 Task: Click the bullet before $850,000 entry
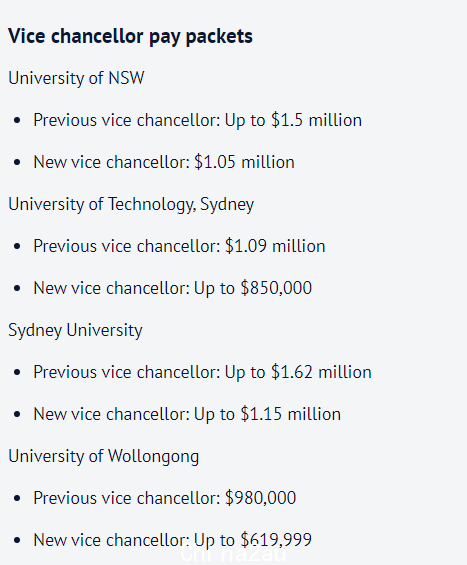click(17, 289)
